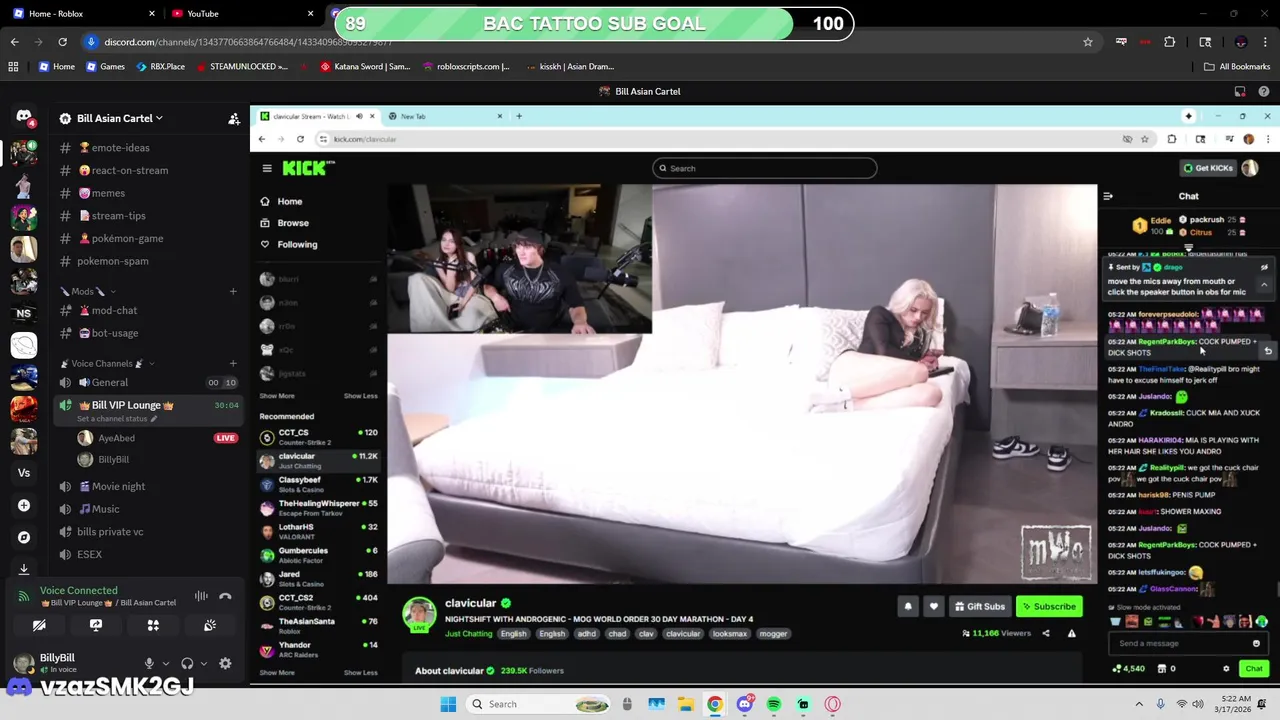Click green Chat send button

click(1254, 668)
